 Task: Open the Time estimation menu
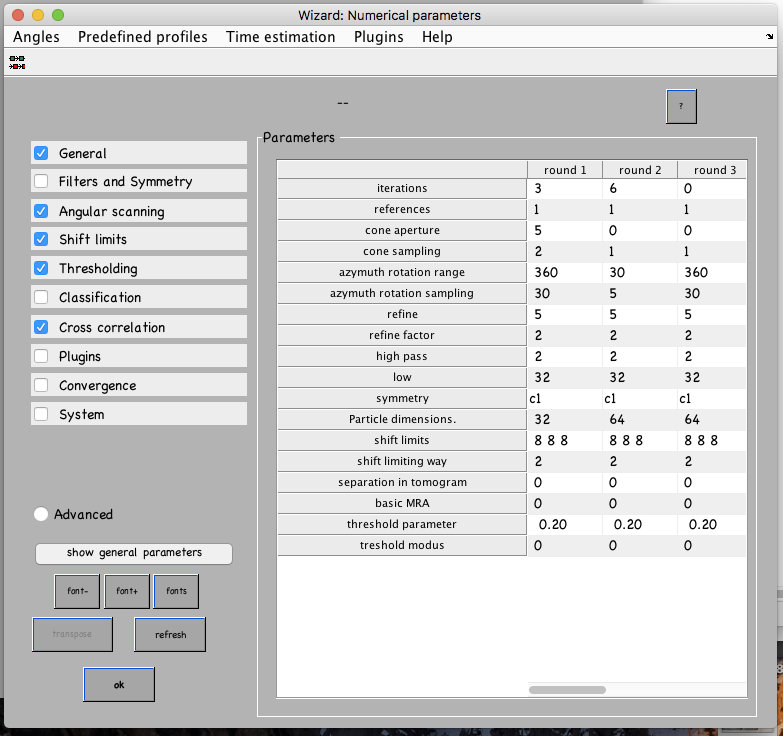coord(280,37)
